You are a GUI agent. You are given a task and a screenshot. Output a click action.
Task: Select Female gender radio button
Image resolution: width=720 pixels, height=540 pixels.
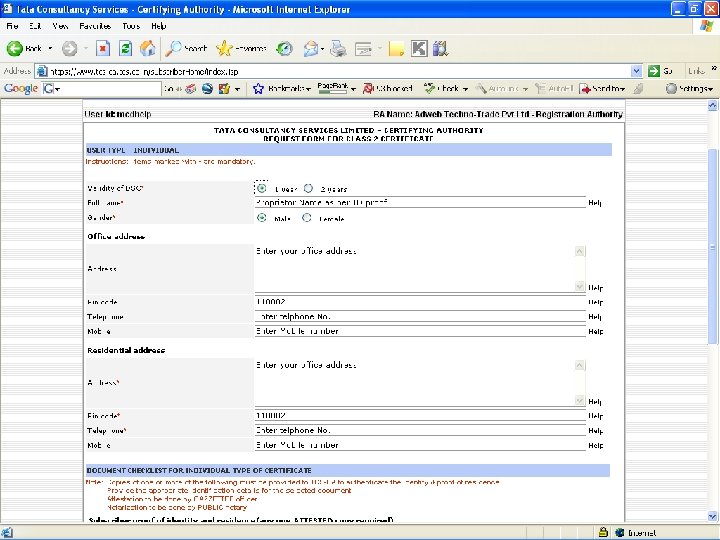click(307, 218)
